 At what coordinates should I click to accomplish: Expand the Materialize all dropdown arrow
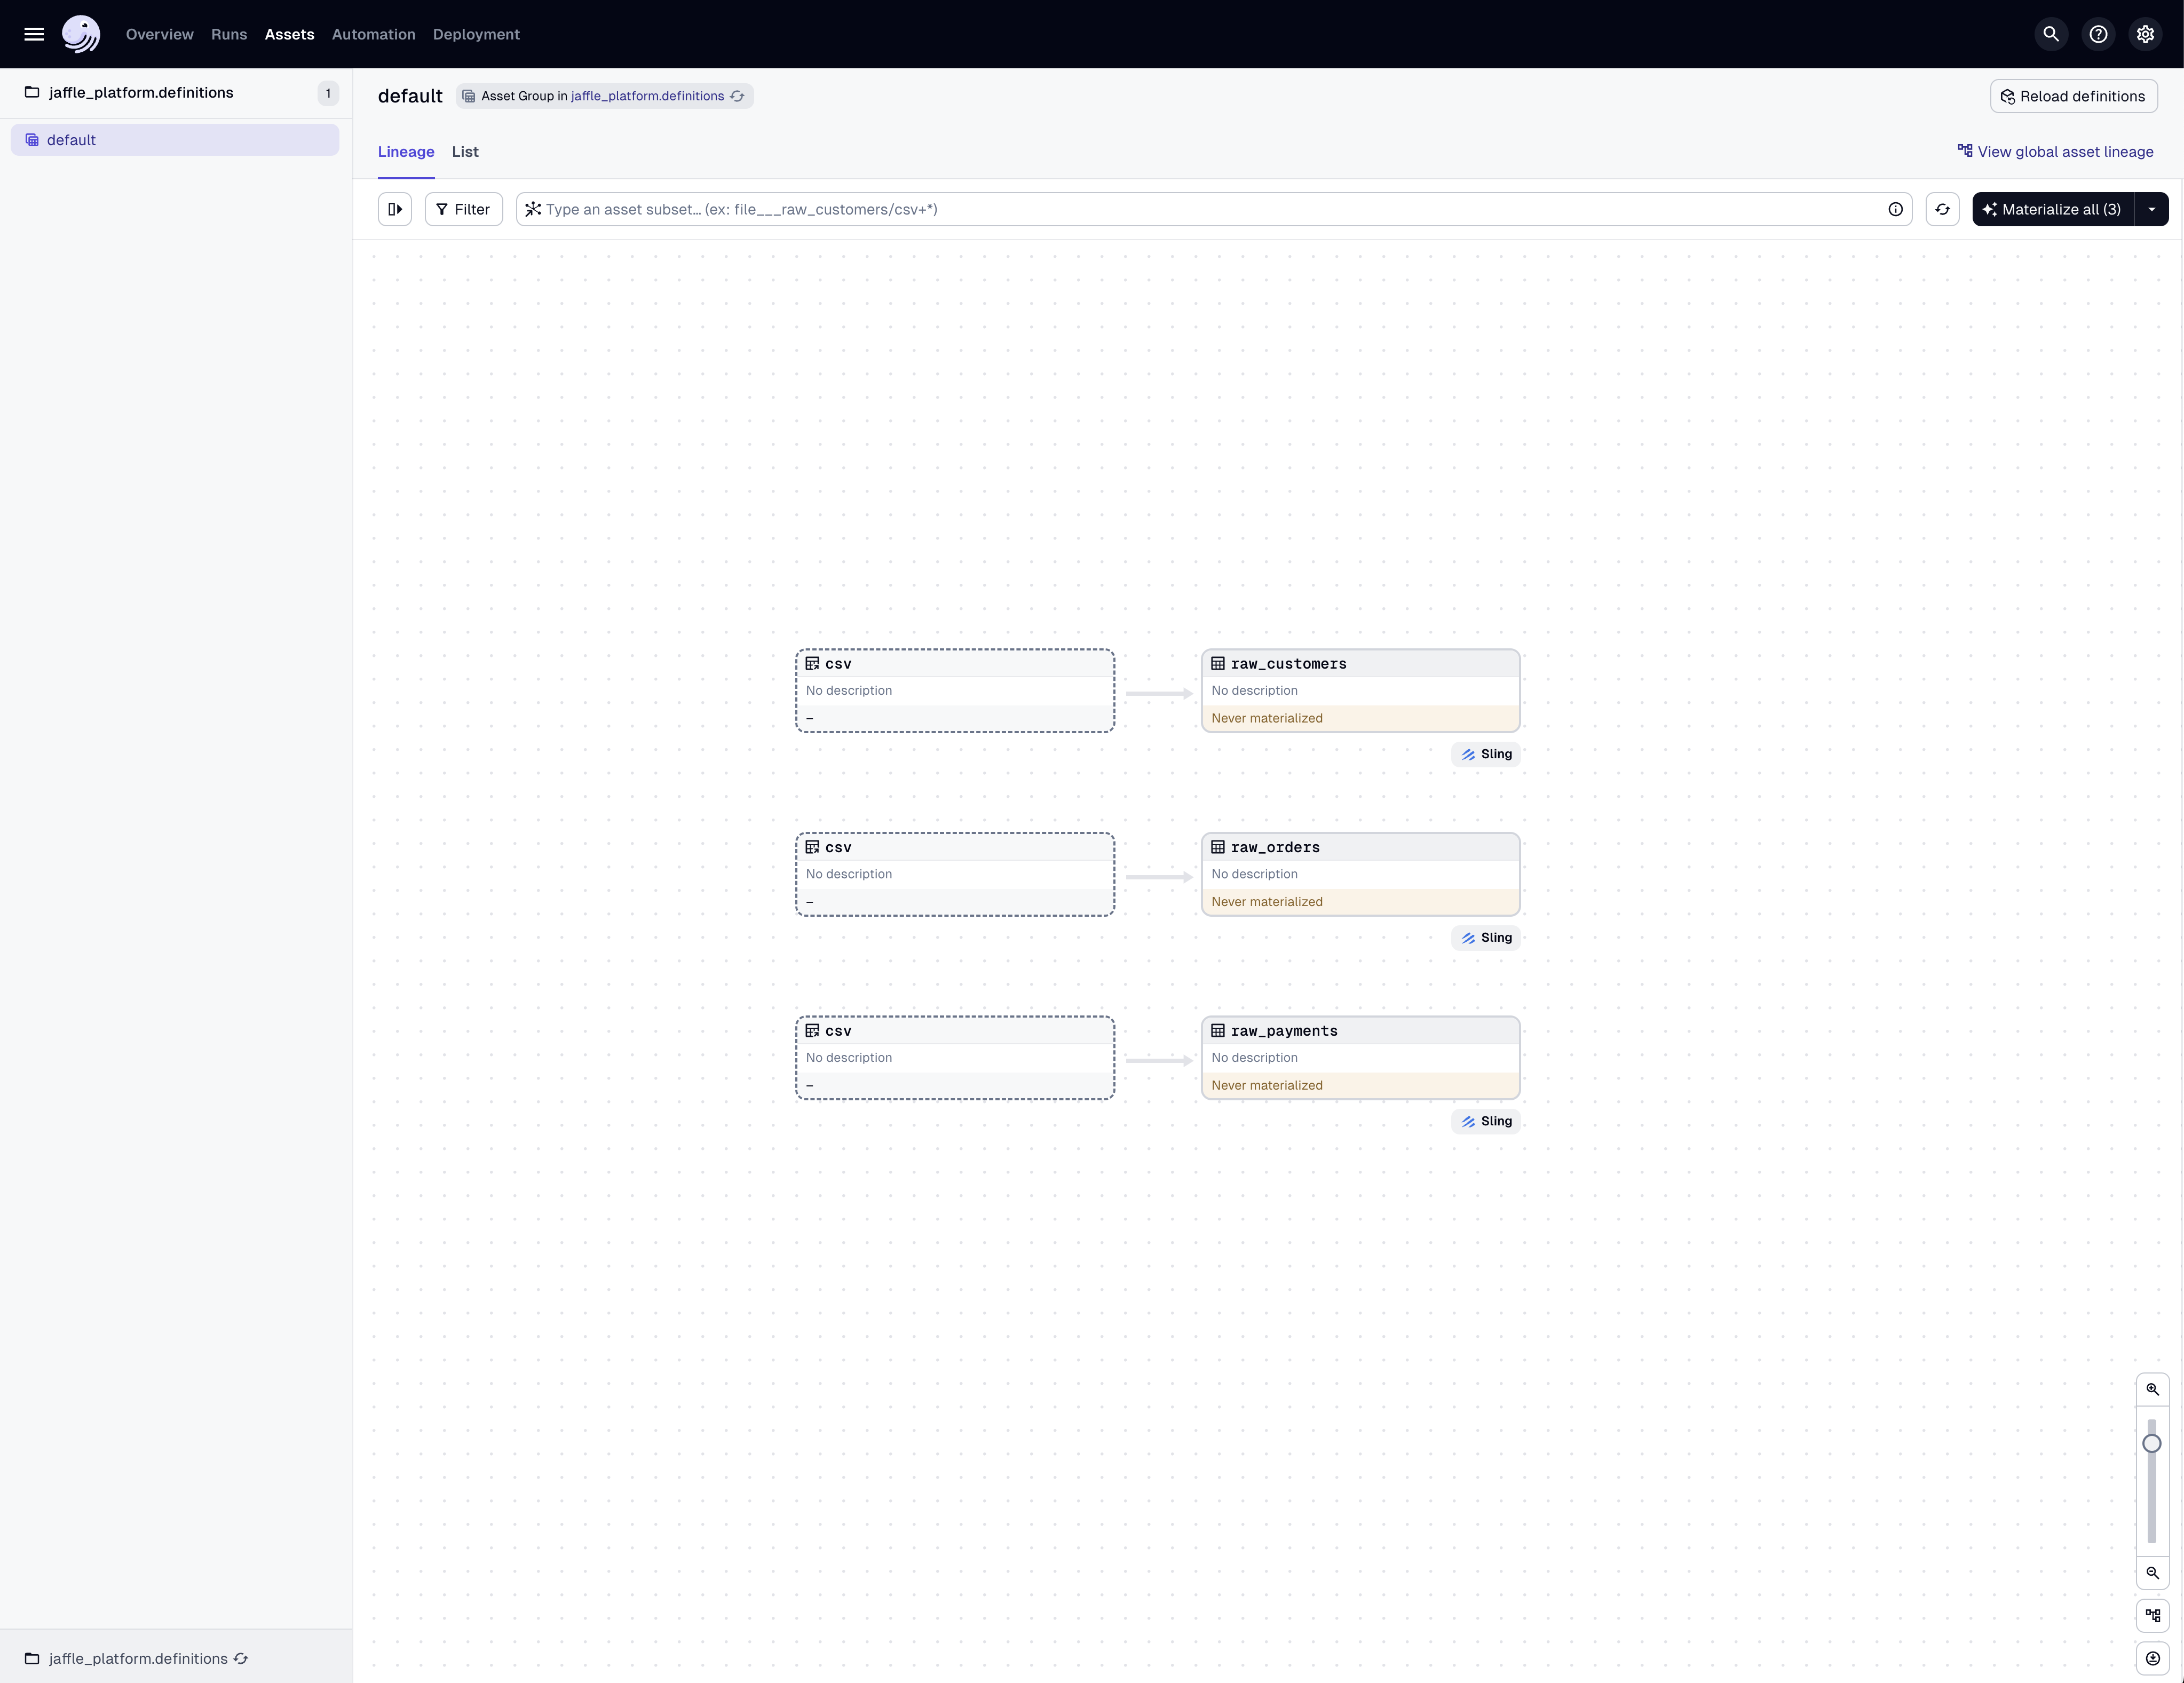pyautogui.click(x=2151, y=209)
